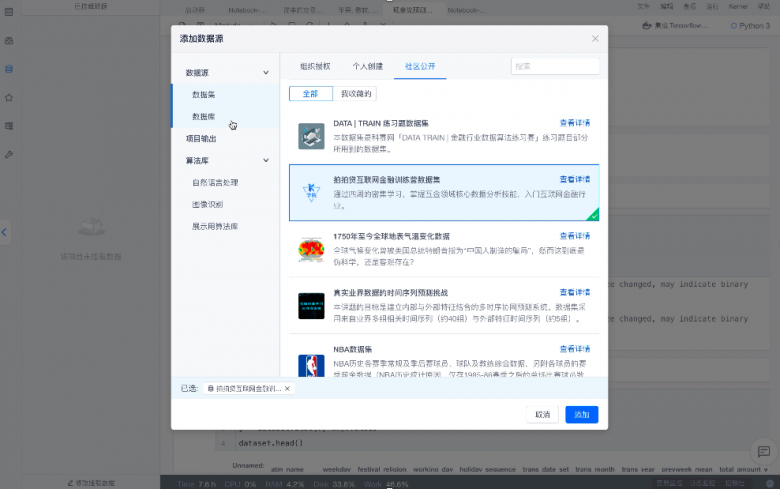View details of NBA数据集
780x489 pixels.
point(575,349)
